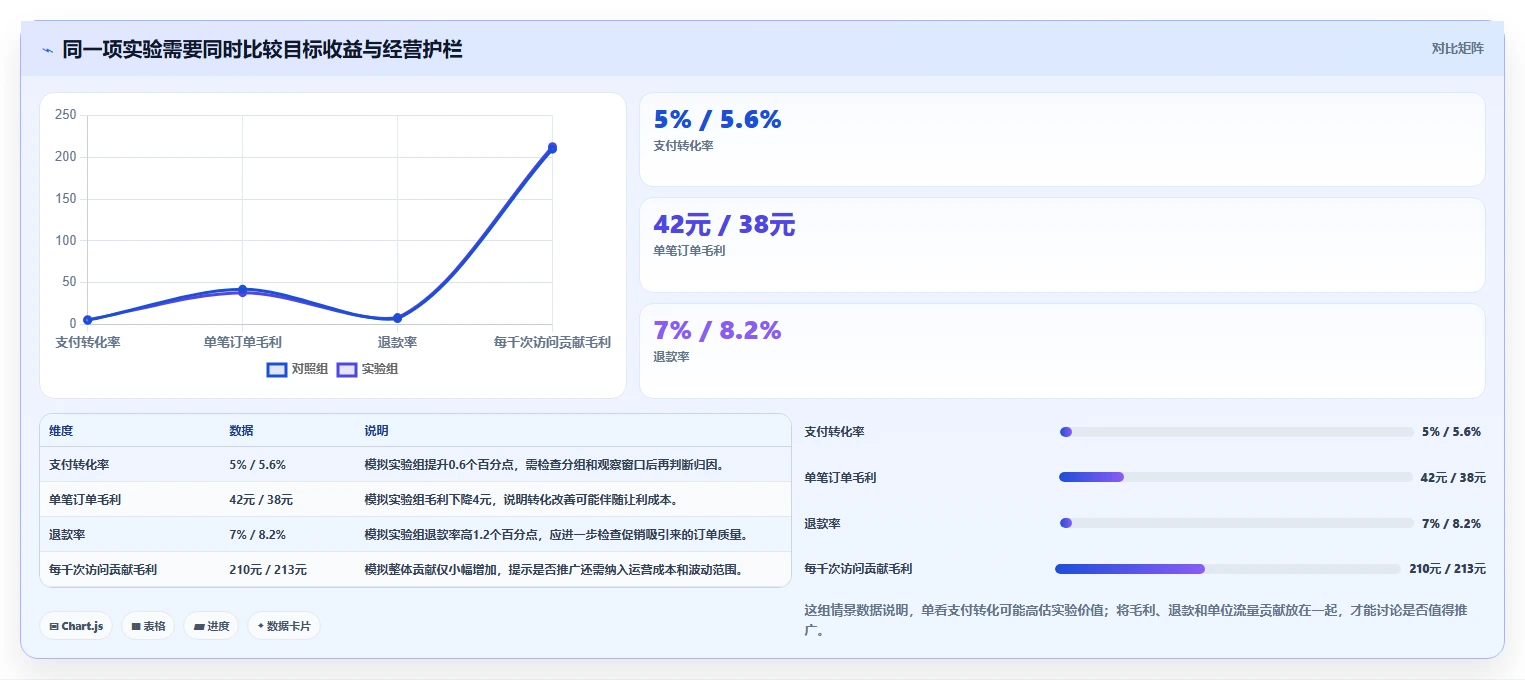Toggle the 实验组 legend entry
Viewport: 1525px width, 680px height.
367,369
